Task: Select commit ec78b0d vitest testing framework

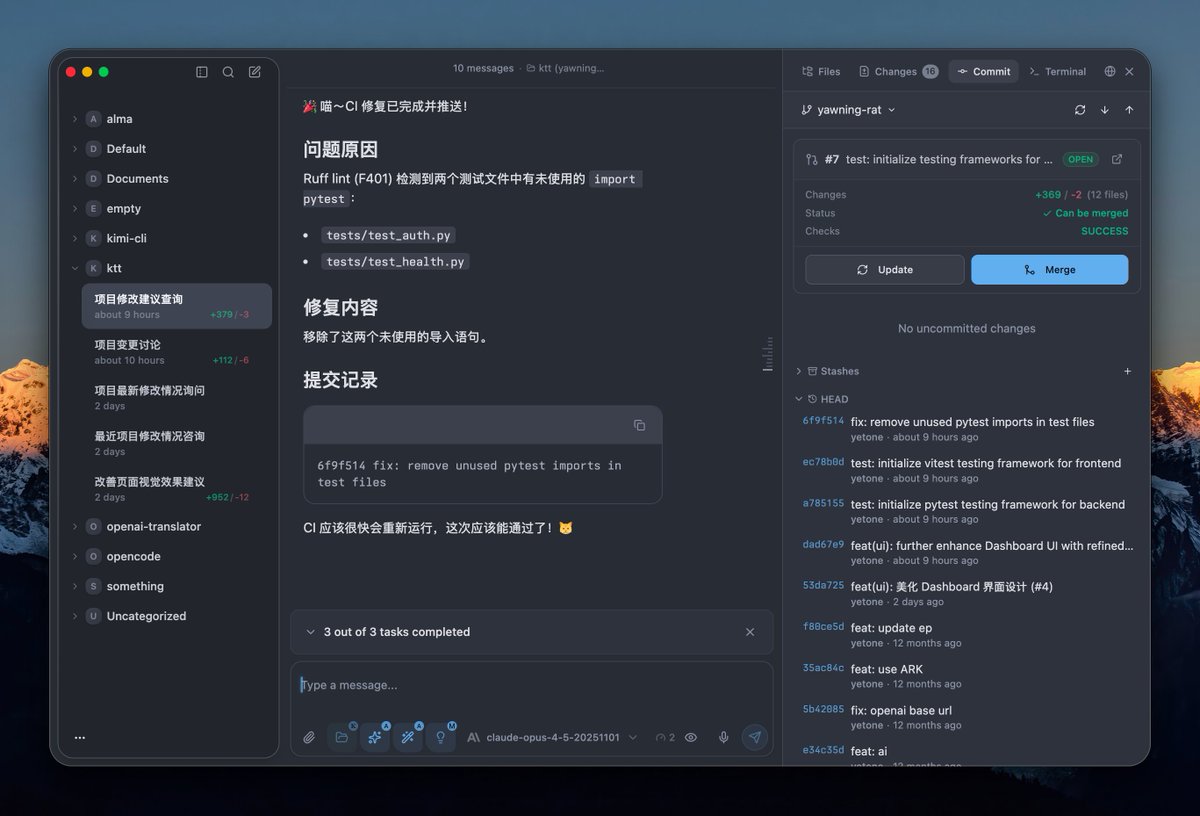Action: tap(968, 470)
